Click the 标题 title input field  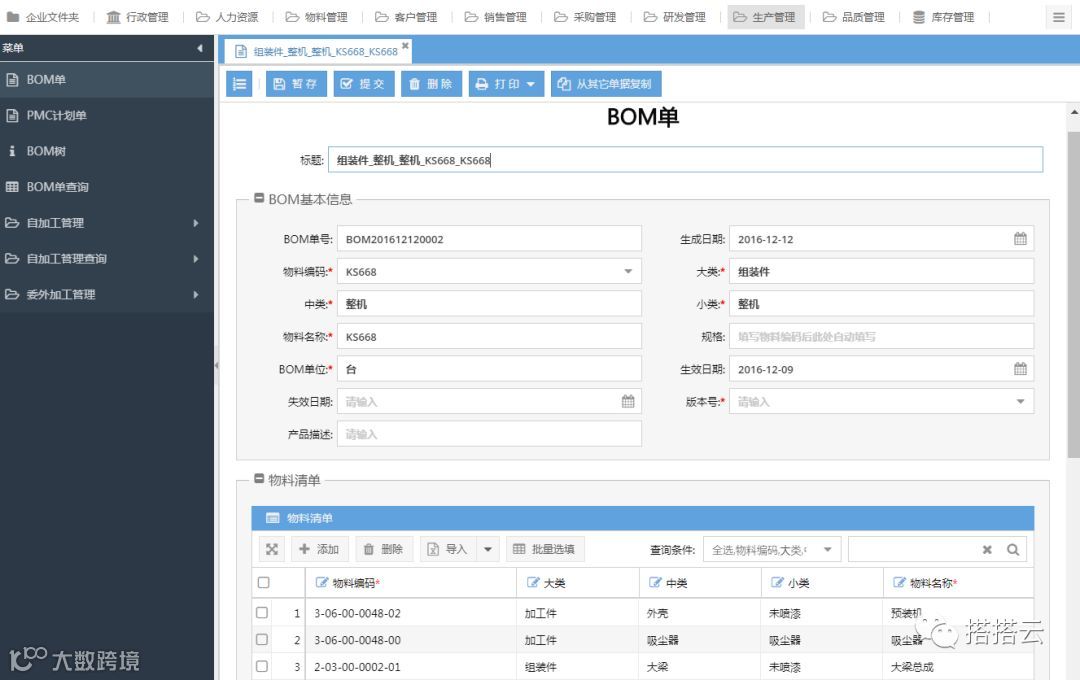click(685, 160)
